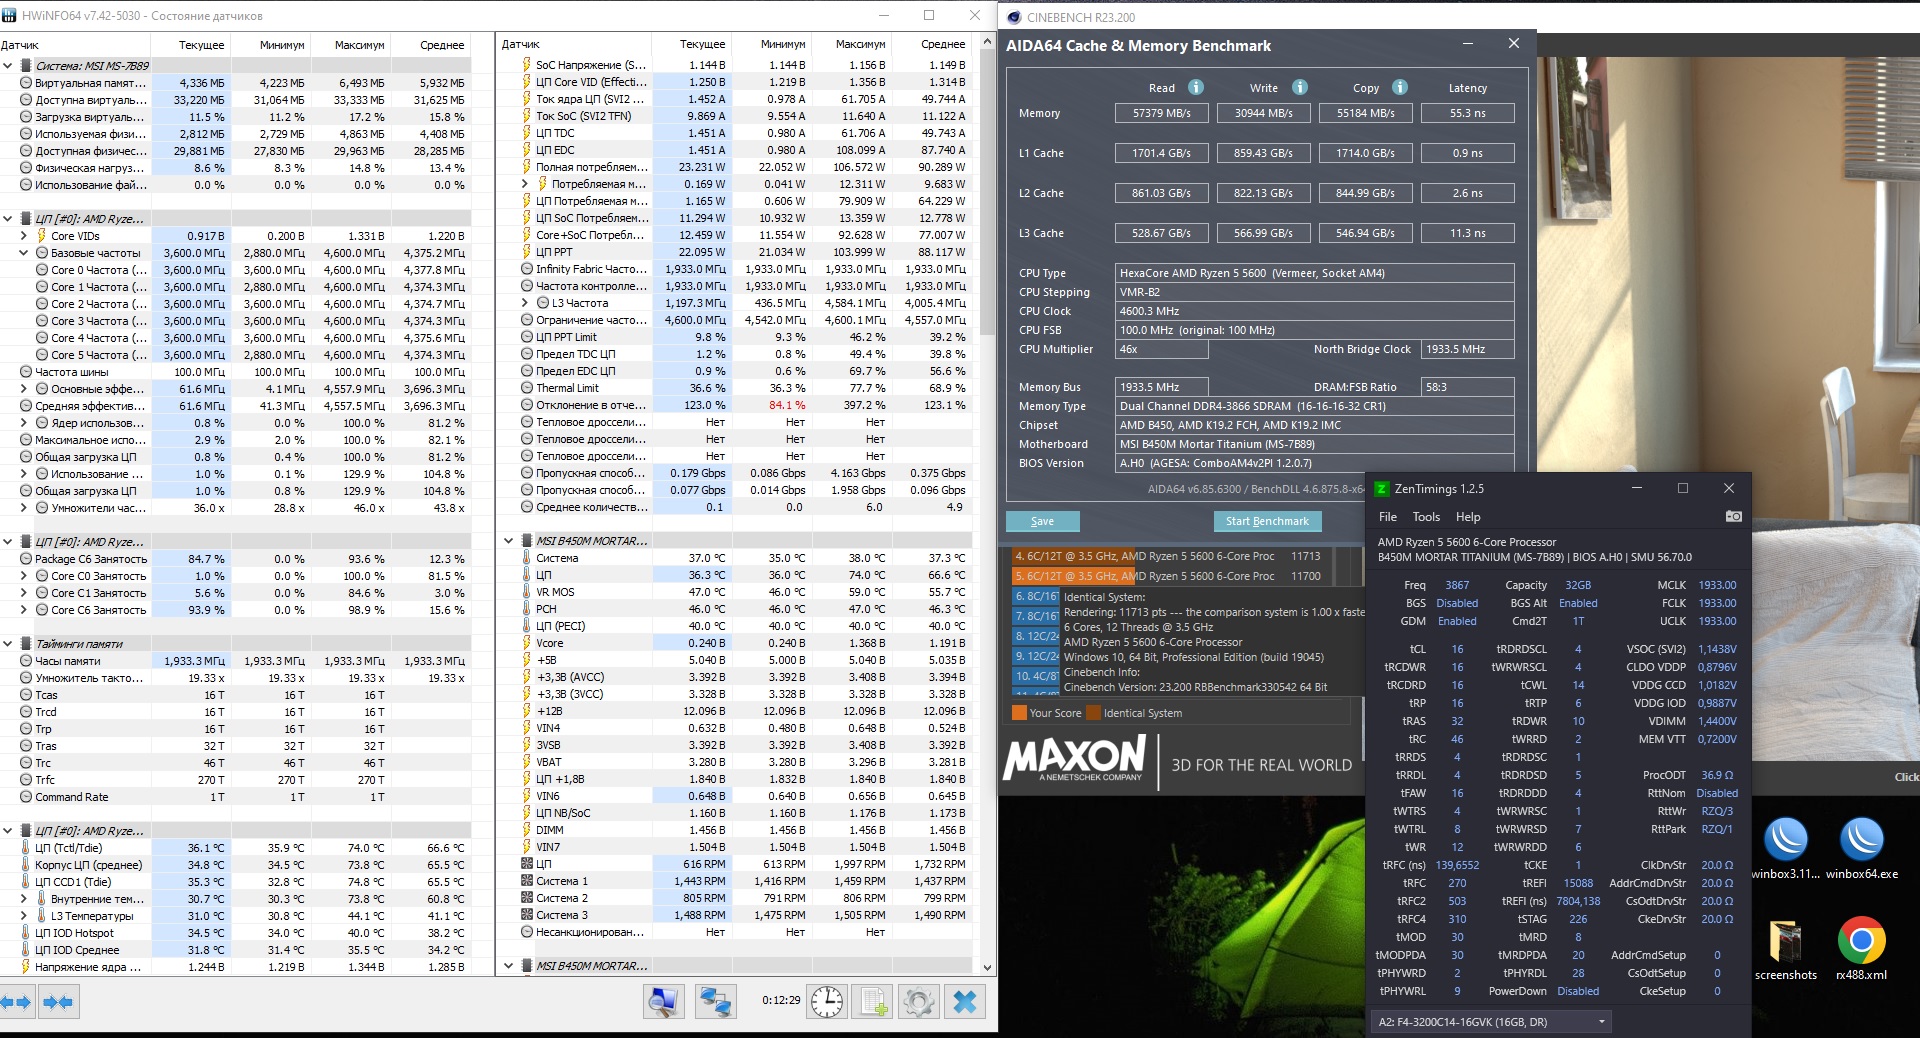Image resolution: width=1920 pixels, height=1038 pixels.
Task: Collapse the Система: MSI MS-7B89 group
Action: pos(8,66)
